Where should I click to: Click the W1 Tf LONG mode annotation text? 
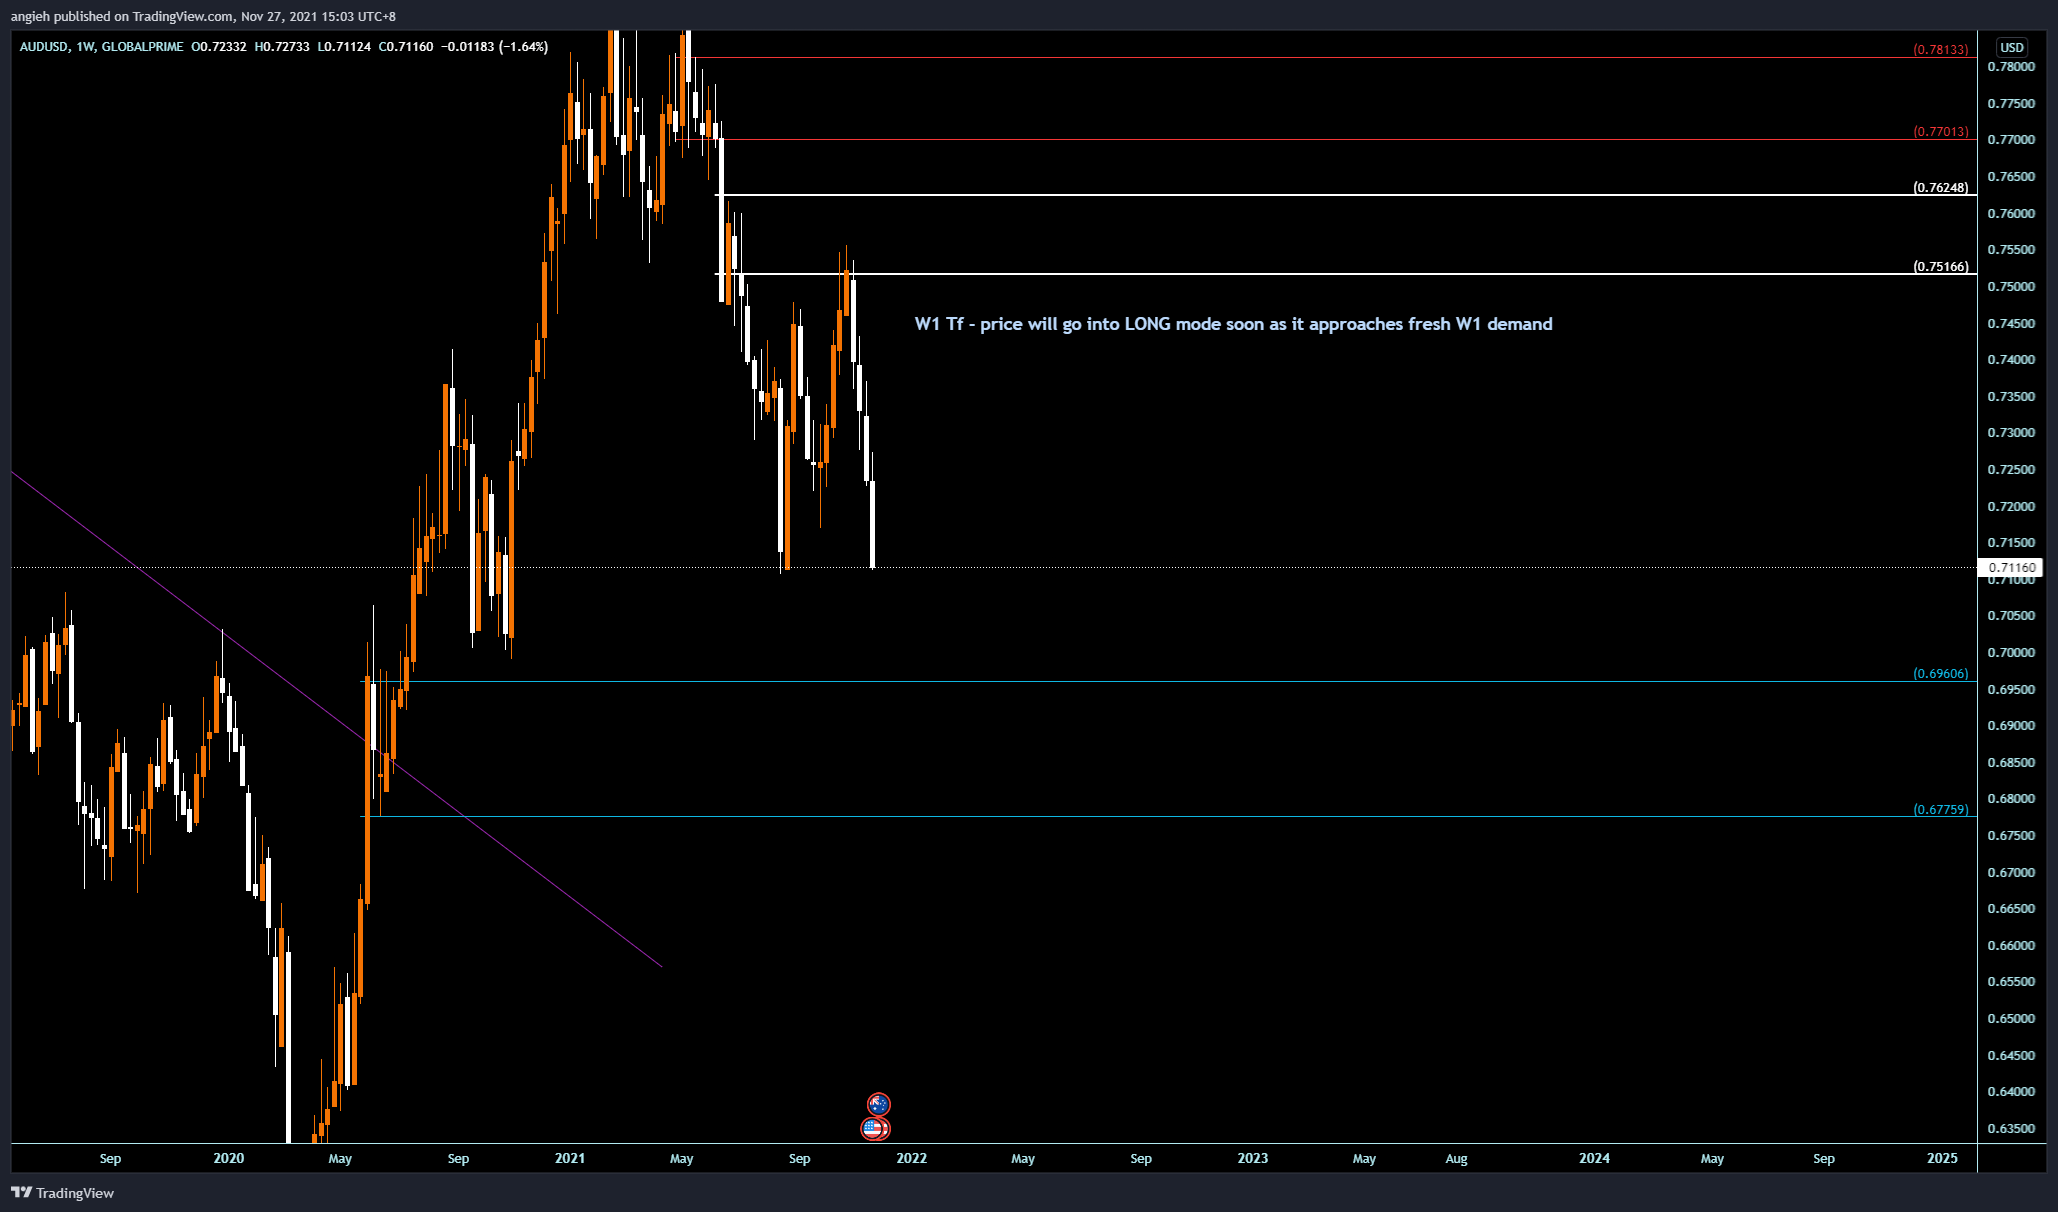click(x=1233, y=324)
